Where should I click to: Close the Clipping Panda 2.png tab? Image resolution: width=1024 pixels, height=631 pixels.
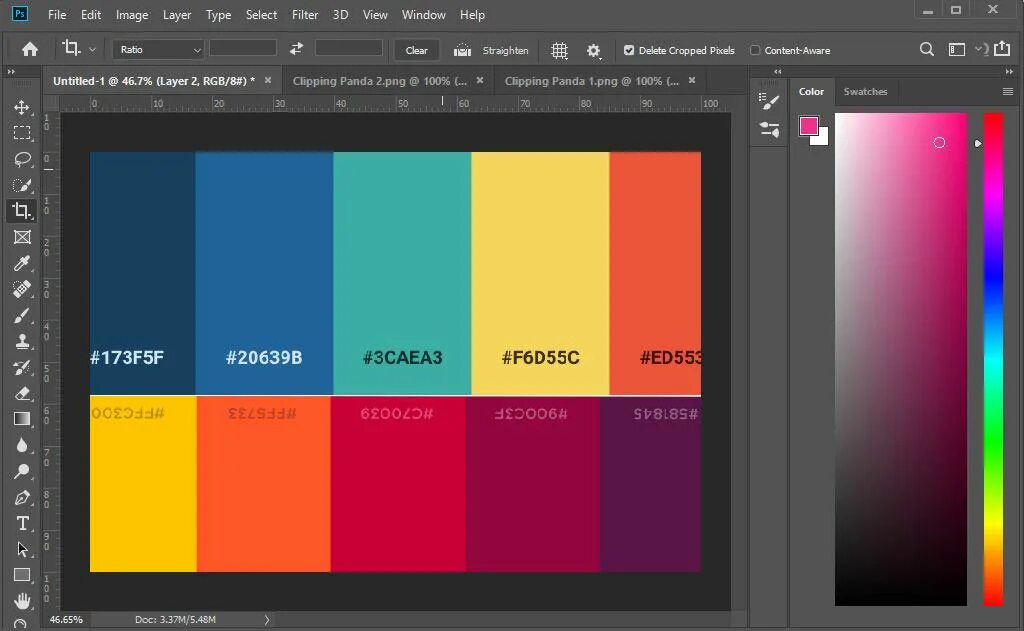pos(480,80)
